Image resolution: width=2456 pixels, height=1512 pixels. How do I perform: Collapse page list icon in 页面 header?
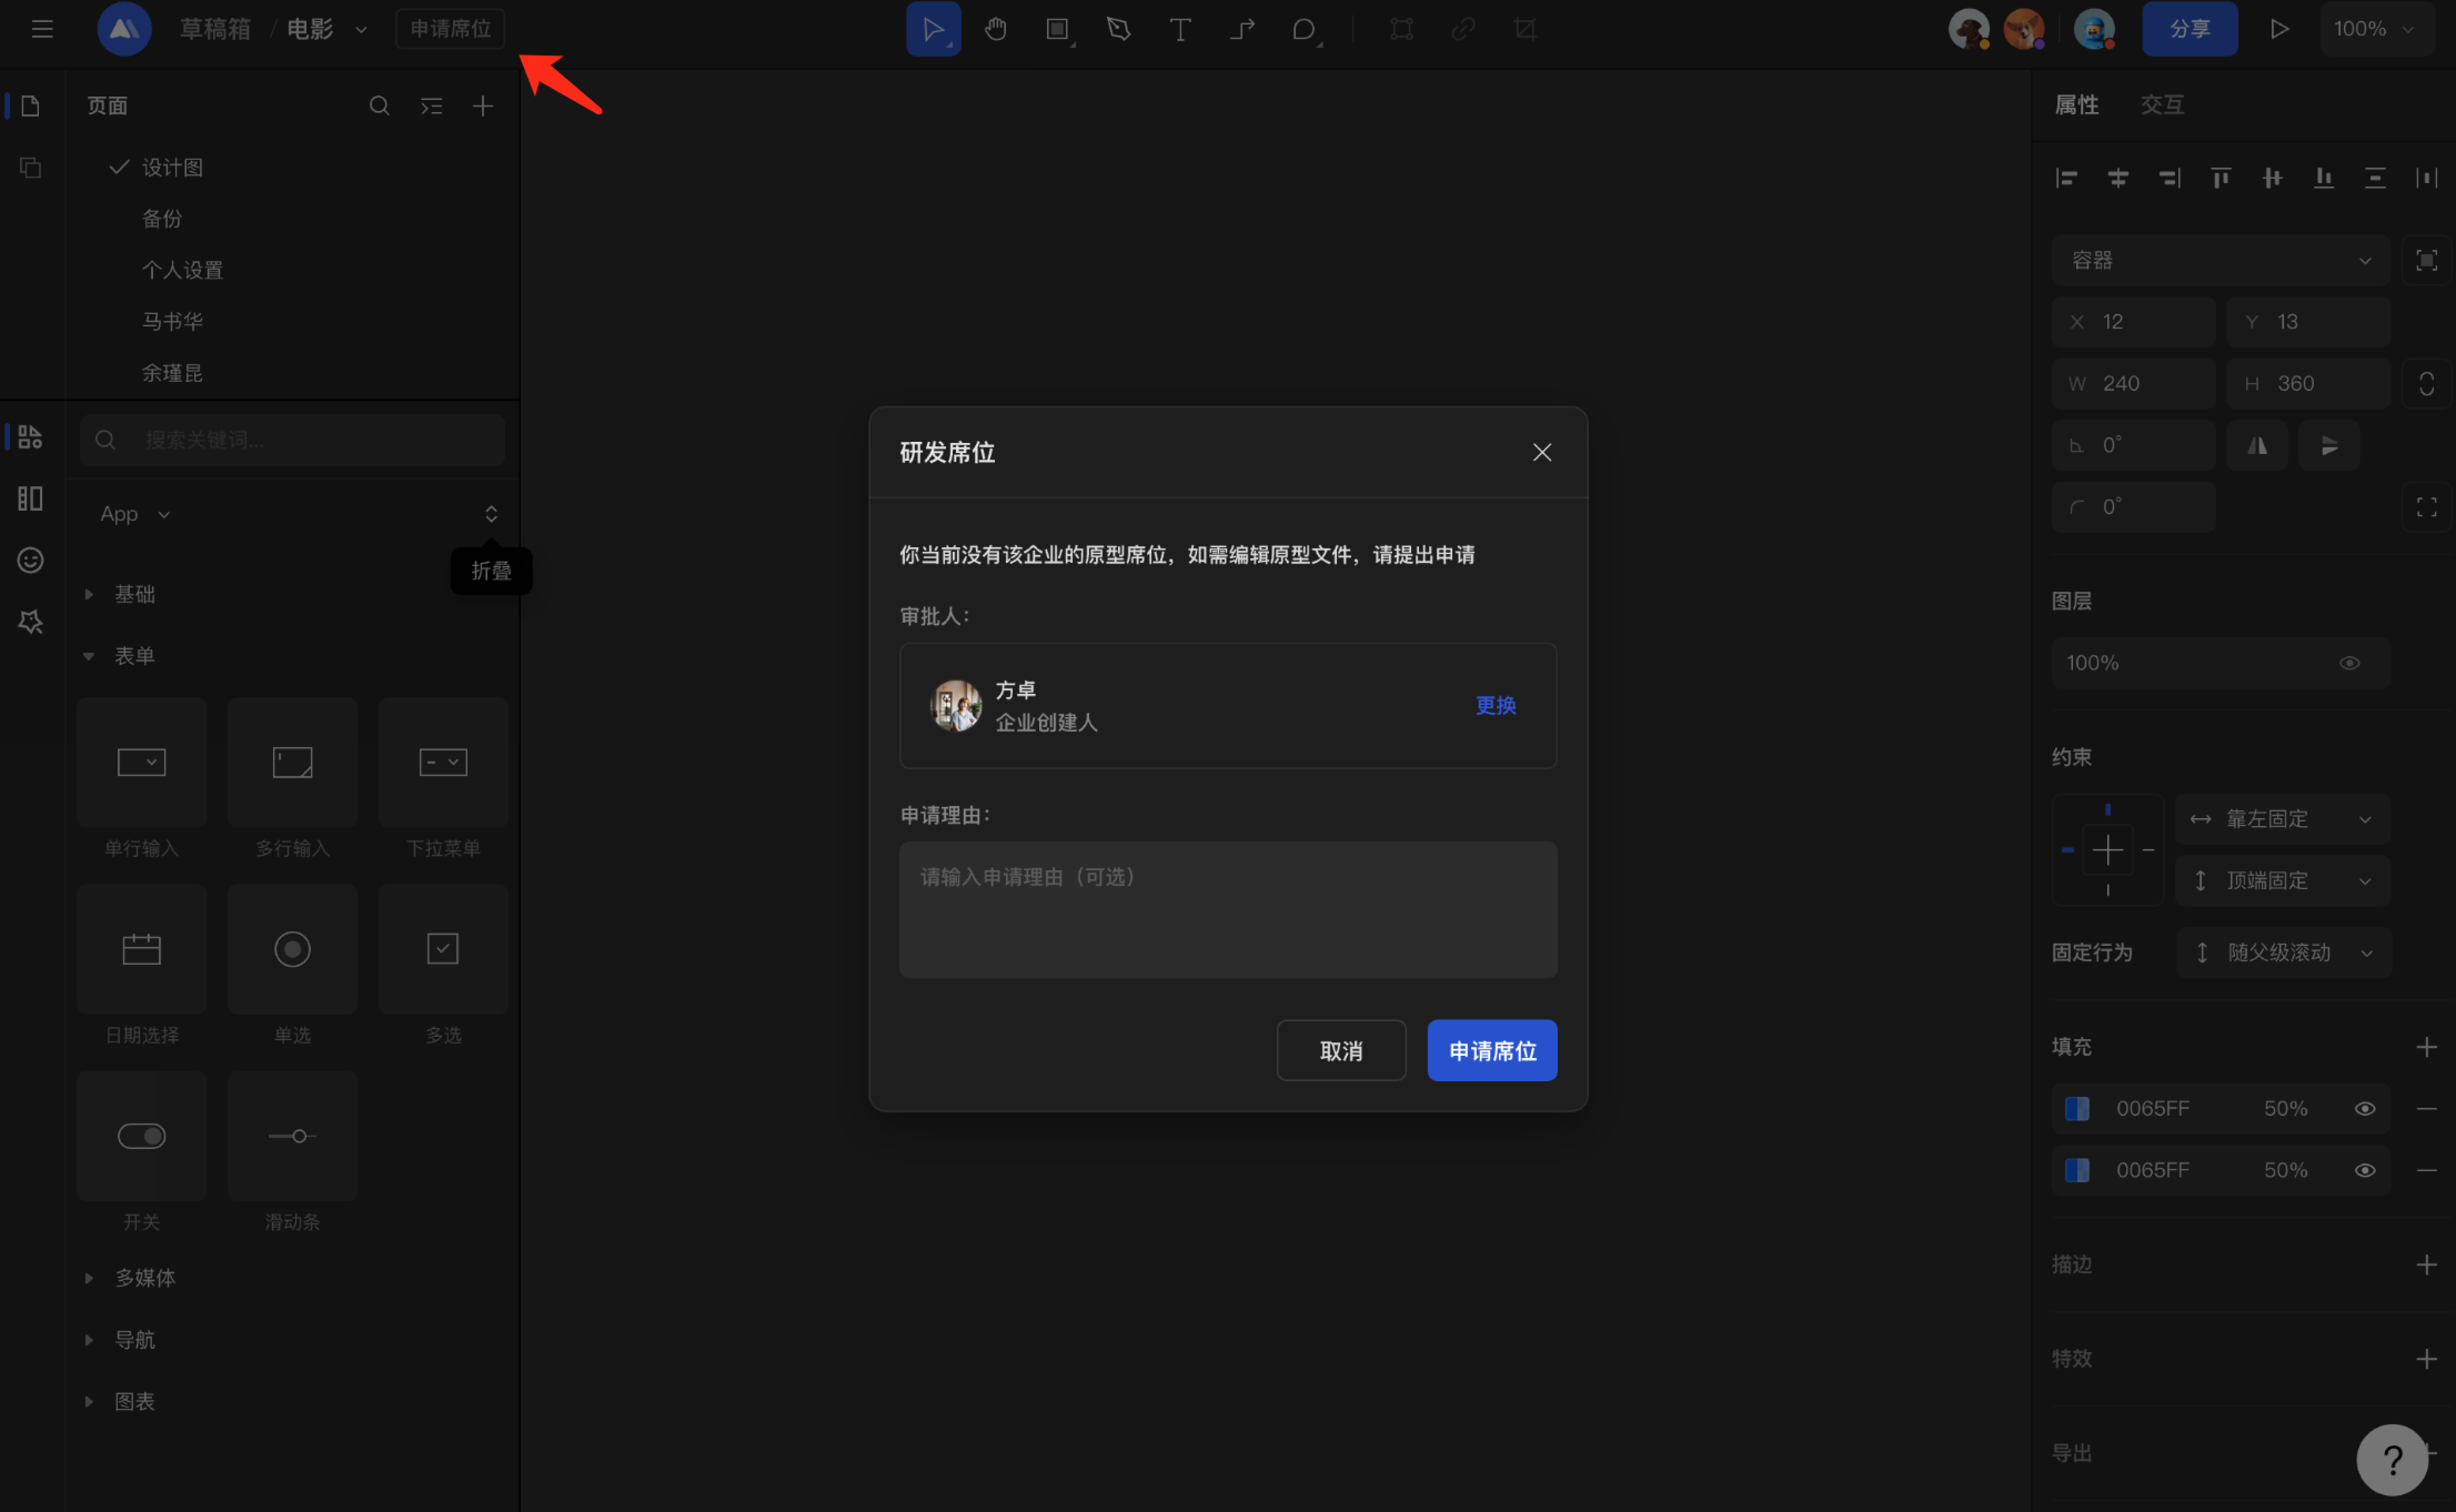pos(431,106)
